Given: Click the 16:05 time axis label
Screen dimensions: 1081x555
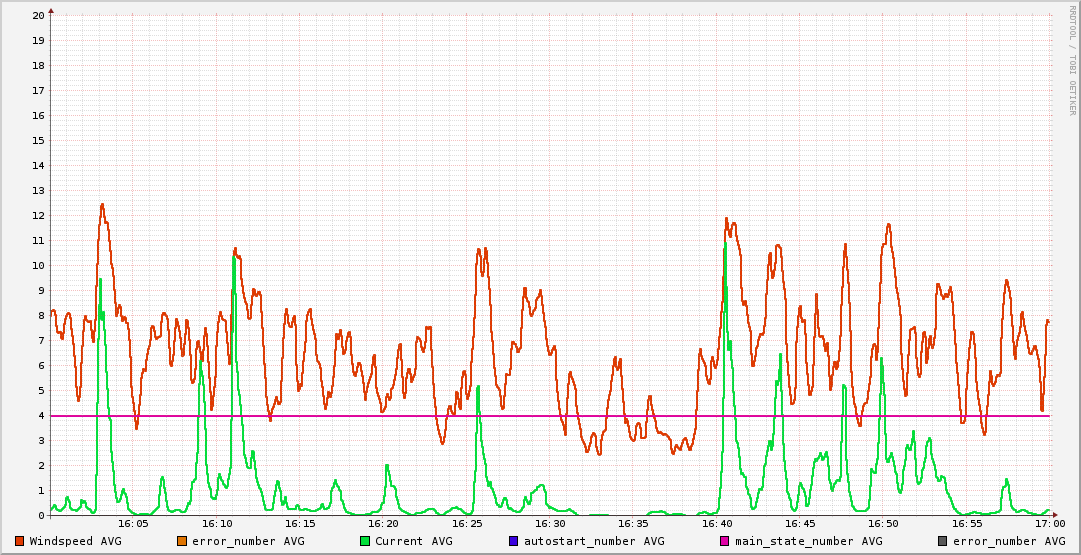Looking at the screenshot, I should pos(134,523).
